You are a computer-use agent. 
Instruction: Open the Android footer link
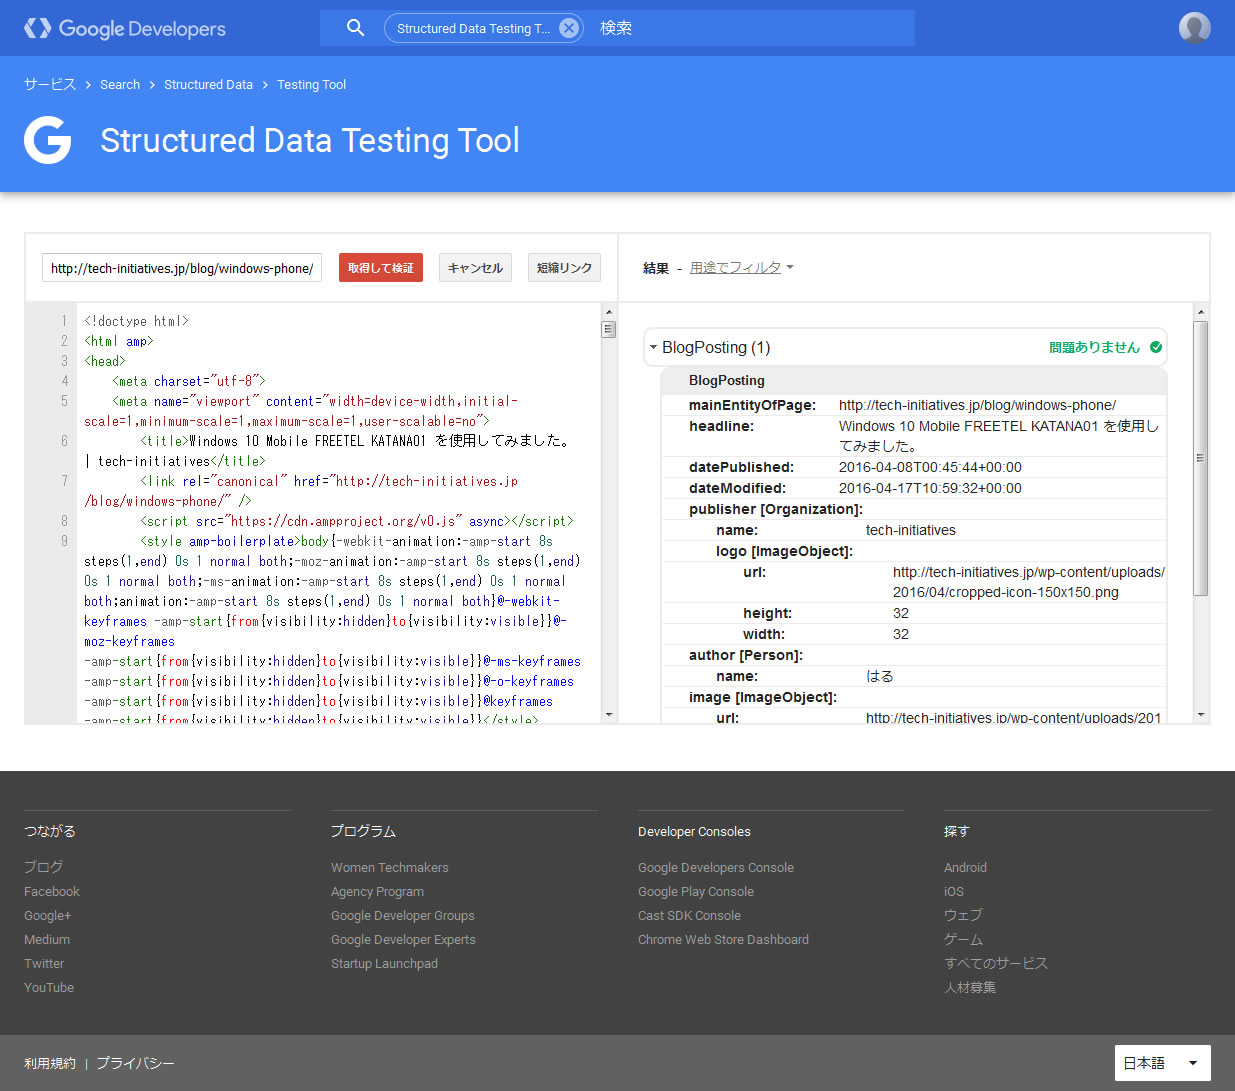click(x=965, y=867)
